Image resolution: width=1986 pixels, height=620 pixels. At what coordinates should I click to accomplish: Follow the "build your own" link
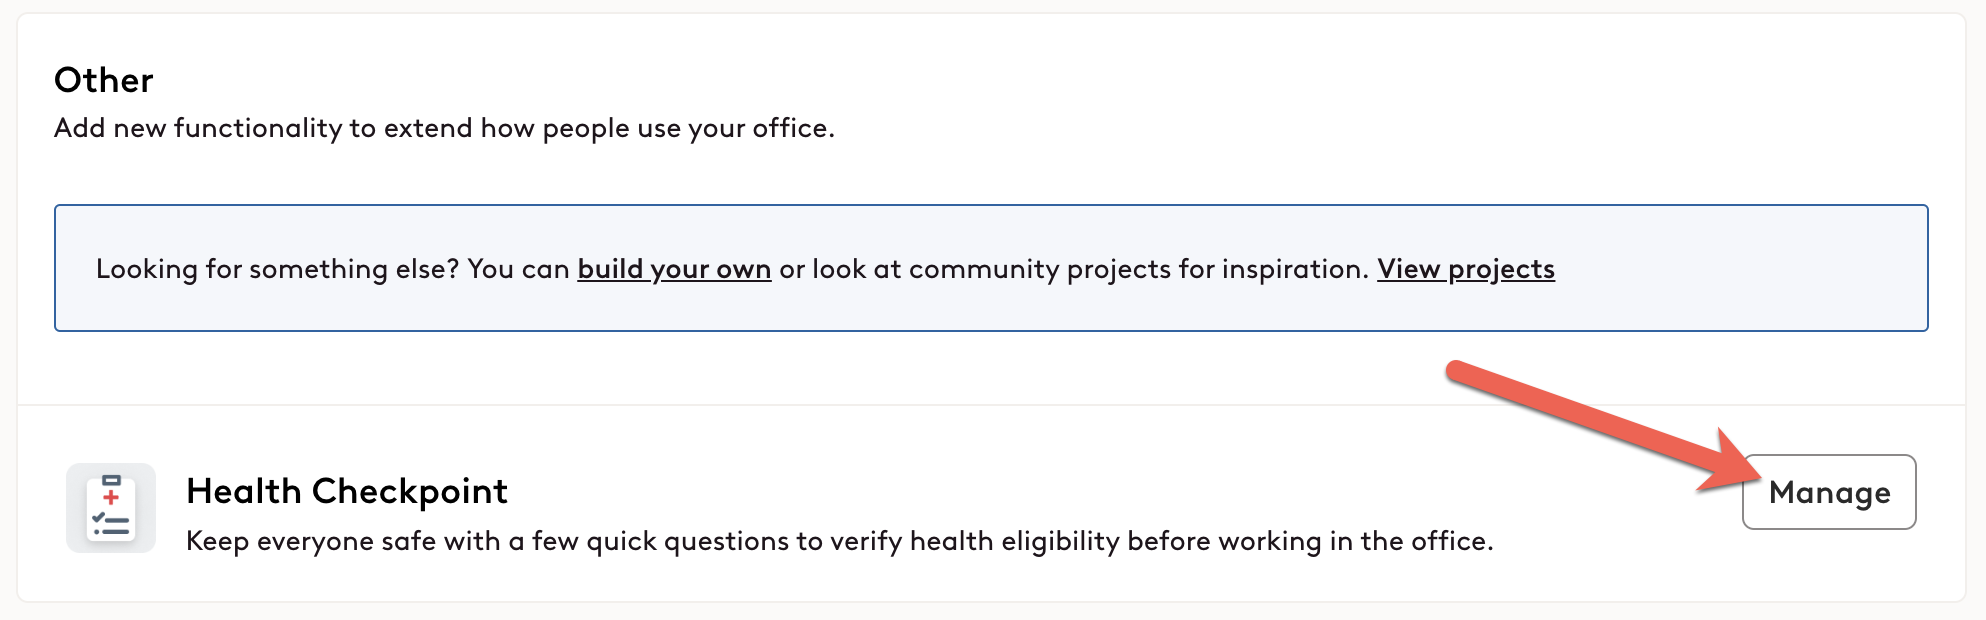(674, 269)
